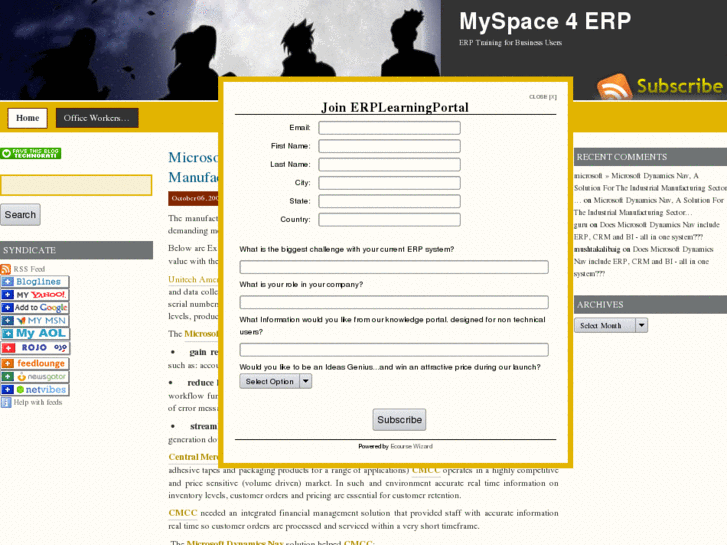727x545 pixels.
Task: Focus the Email input field
Action: tap(389, 128)
